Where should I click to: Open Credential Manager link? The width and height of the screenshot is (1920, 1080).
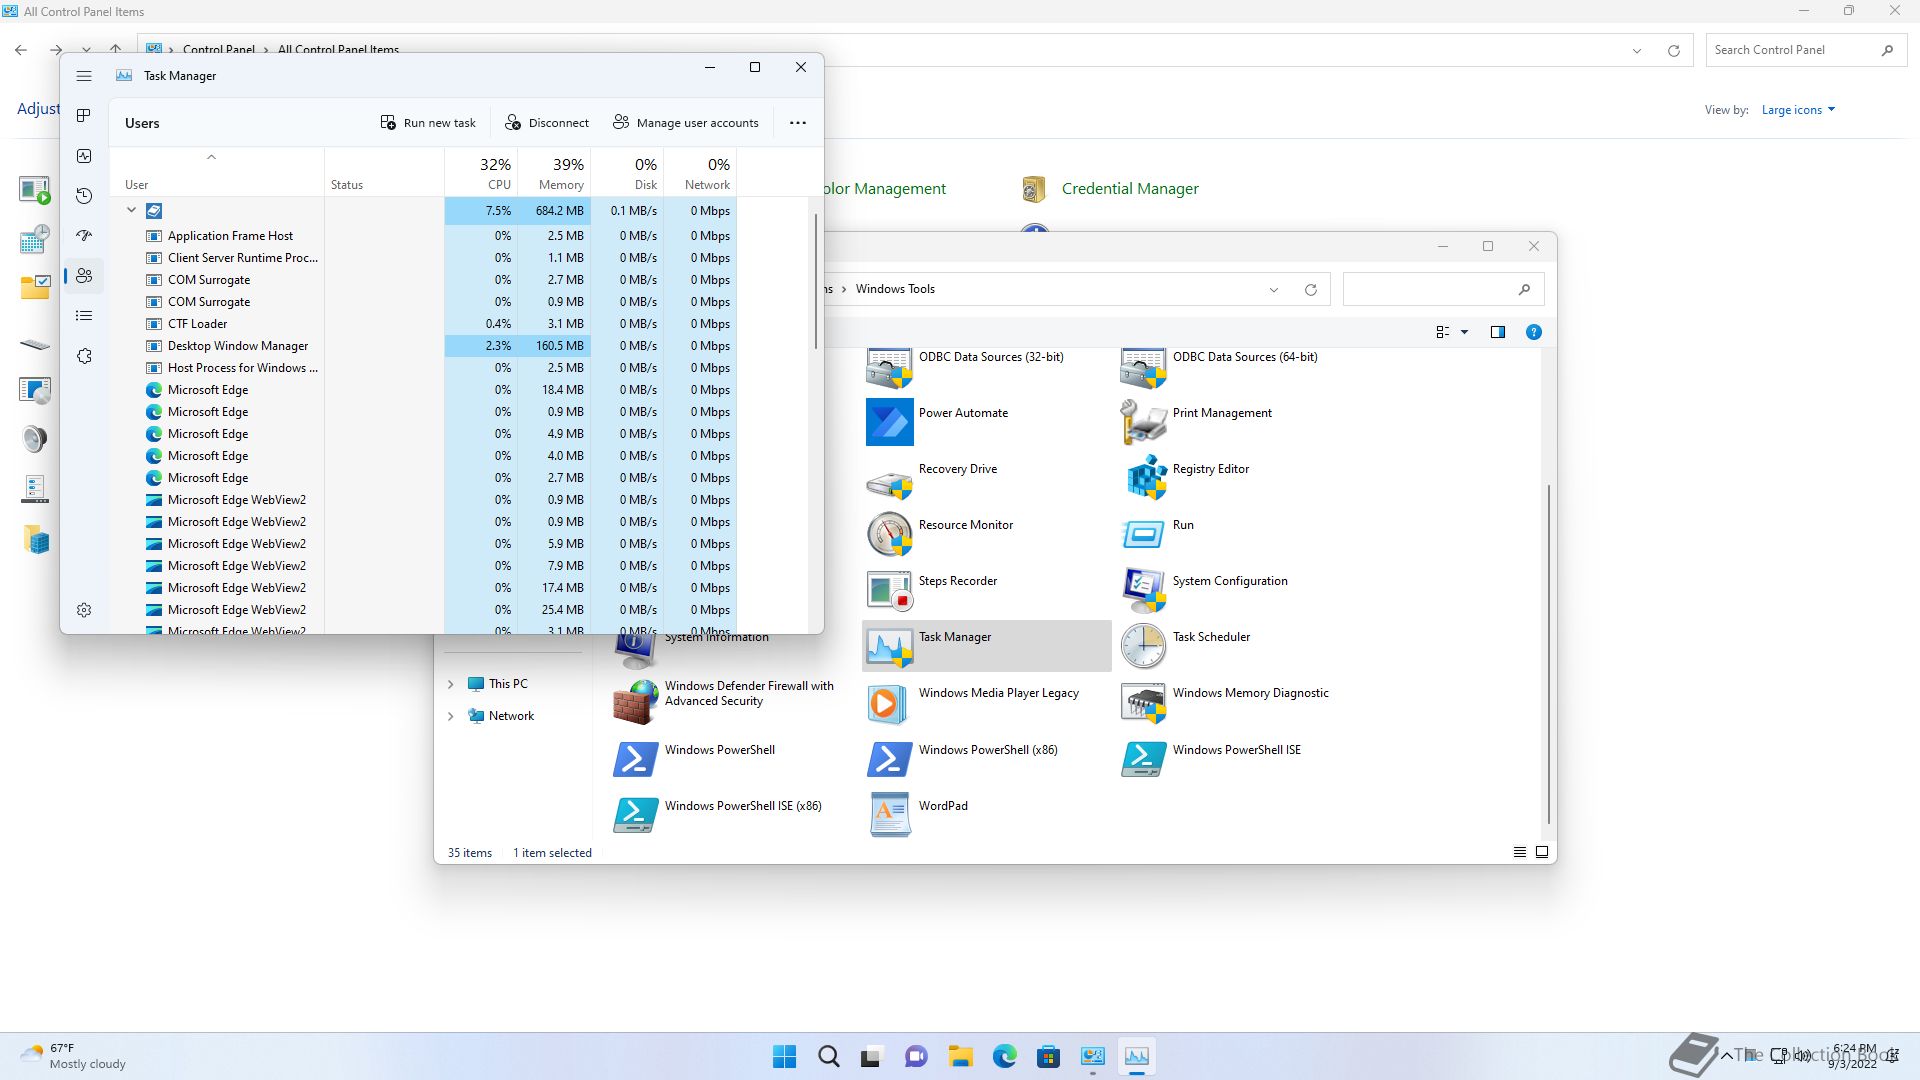(1130, 189)
